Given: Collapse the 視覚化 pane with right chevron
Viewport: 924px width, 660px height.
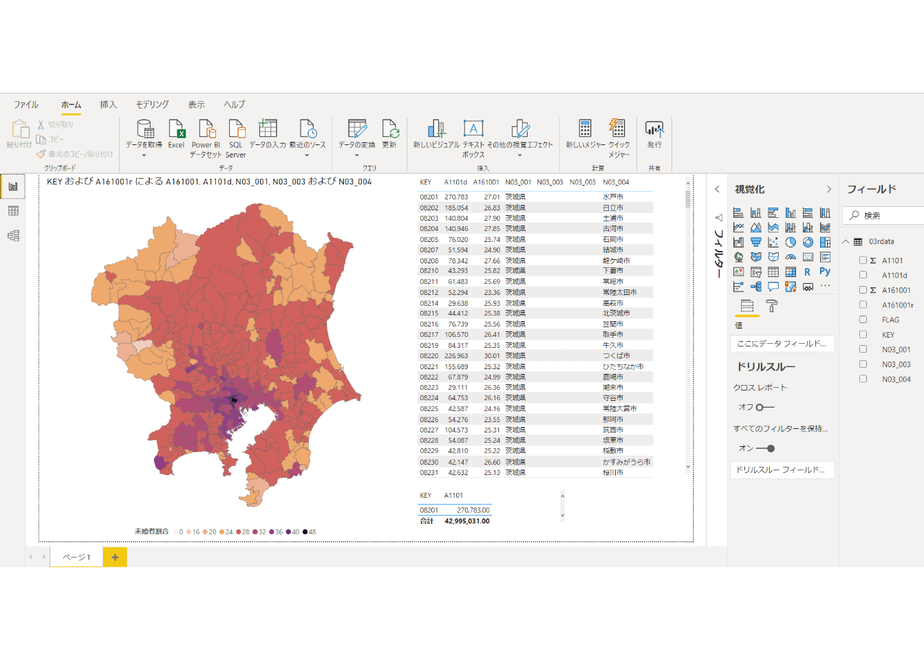Looking at the screenshot, I should coord(829,189).
